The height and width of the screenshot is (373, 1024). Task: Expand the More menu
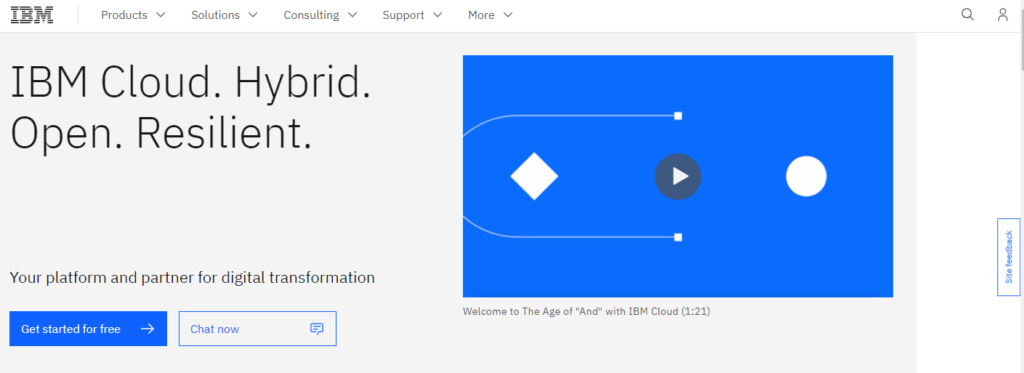[490, 15]
